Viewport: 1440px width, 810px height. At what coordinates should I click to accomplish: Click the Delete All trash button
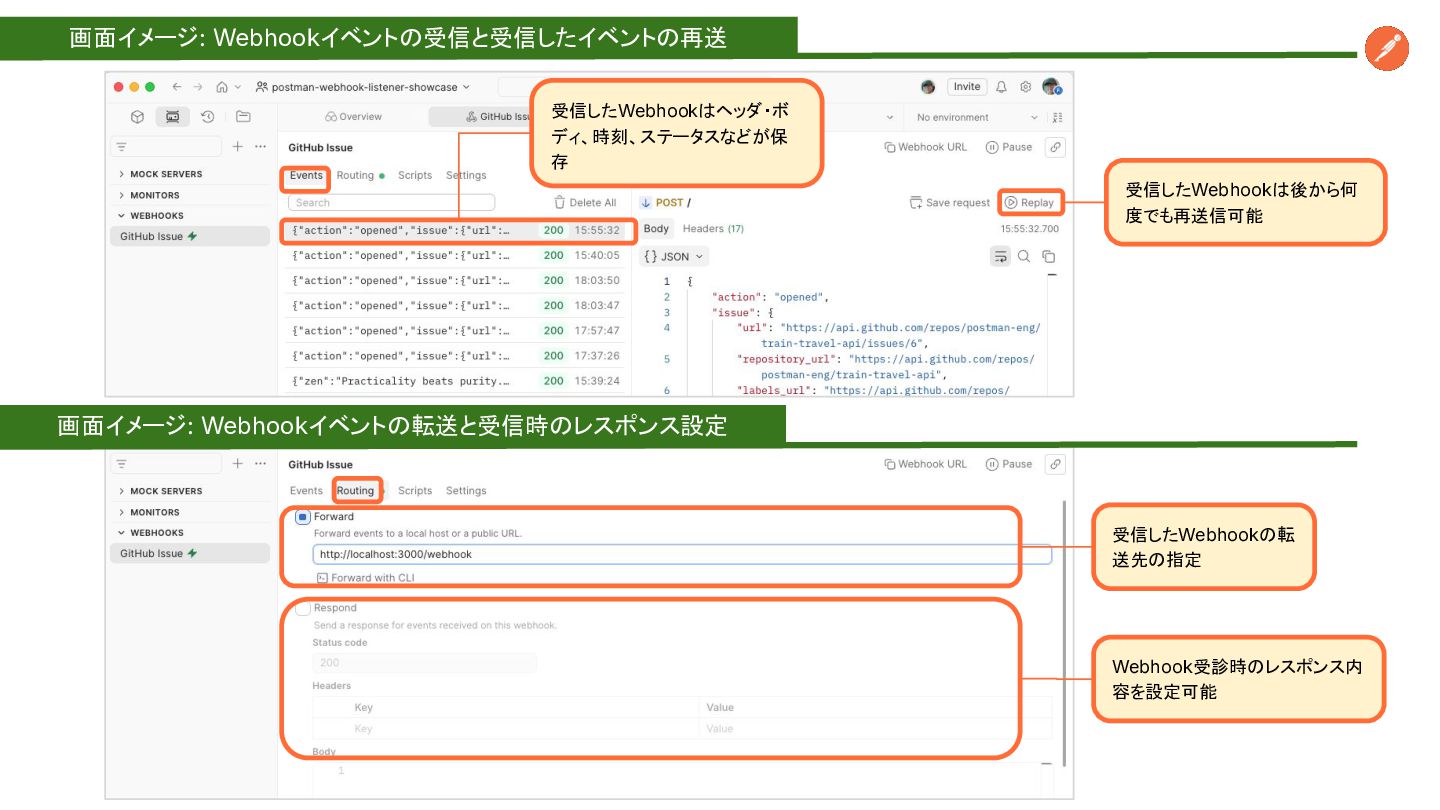point(585,202)
